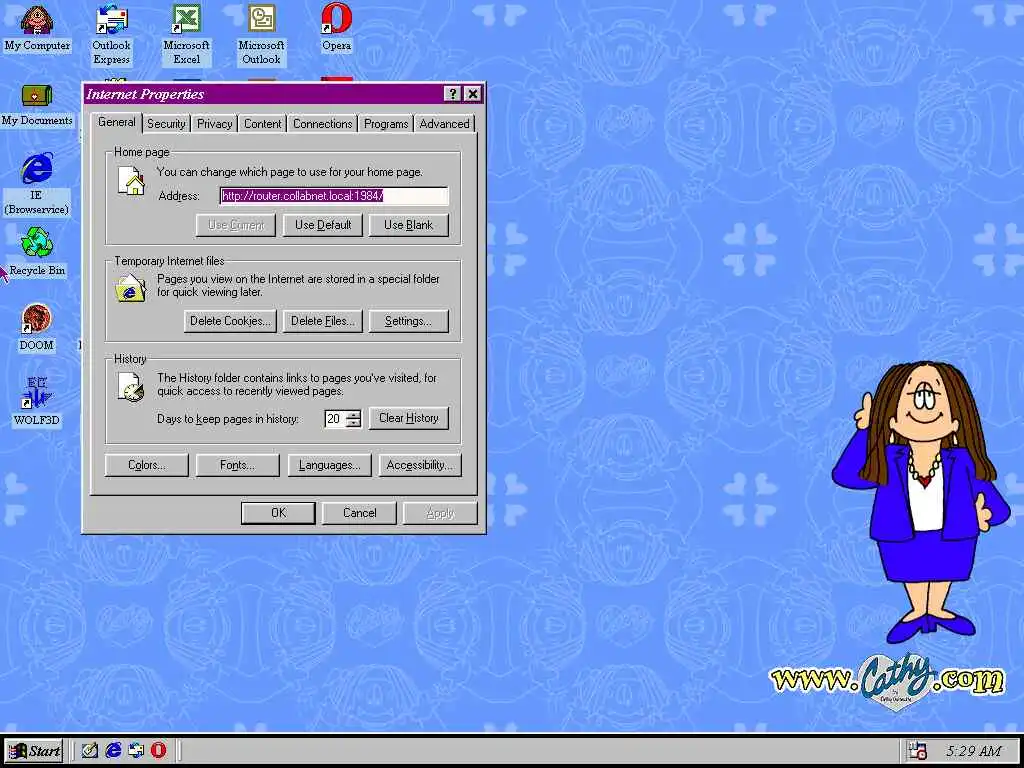Select the IE (Browservice) desktop icon

pyautogui.click(x=37, y=184)
